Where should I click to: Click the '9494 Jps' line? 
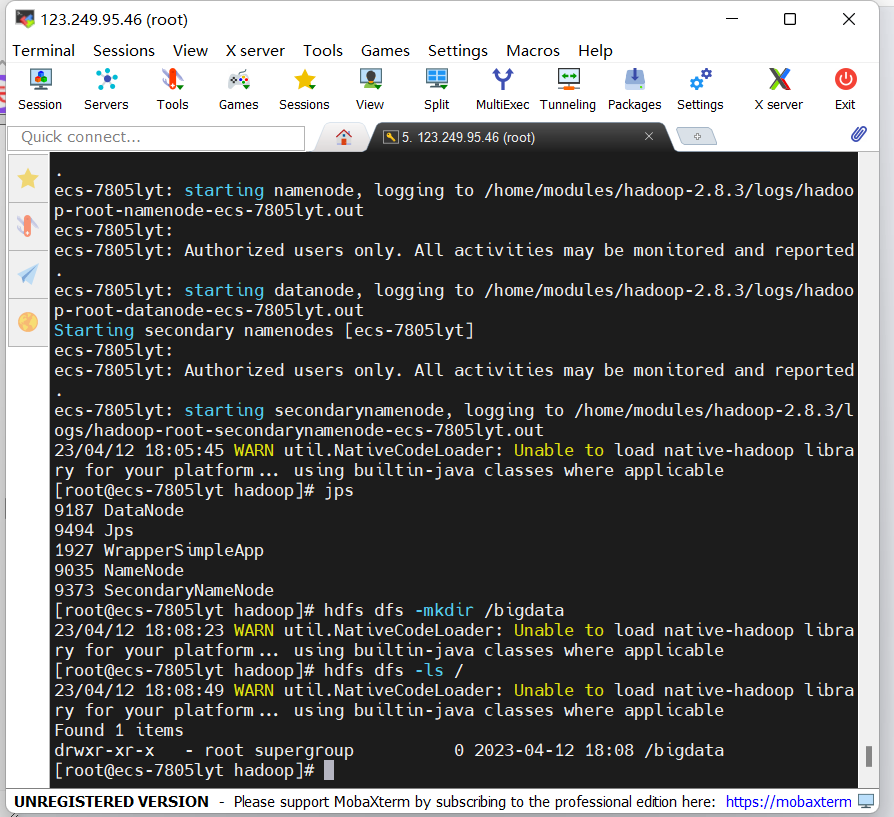tap(94, 531)
